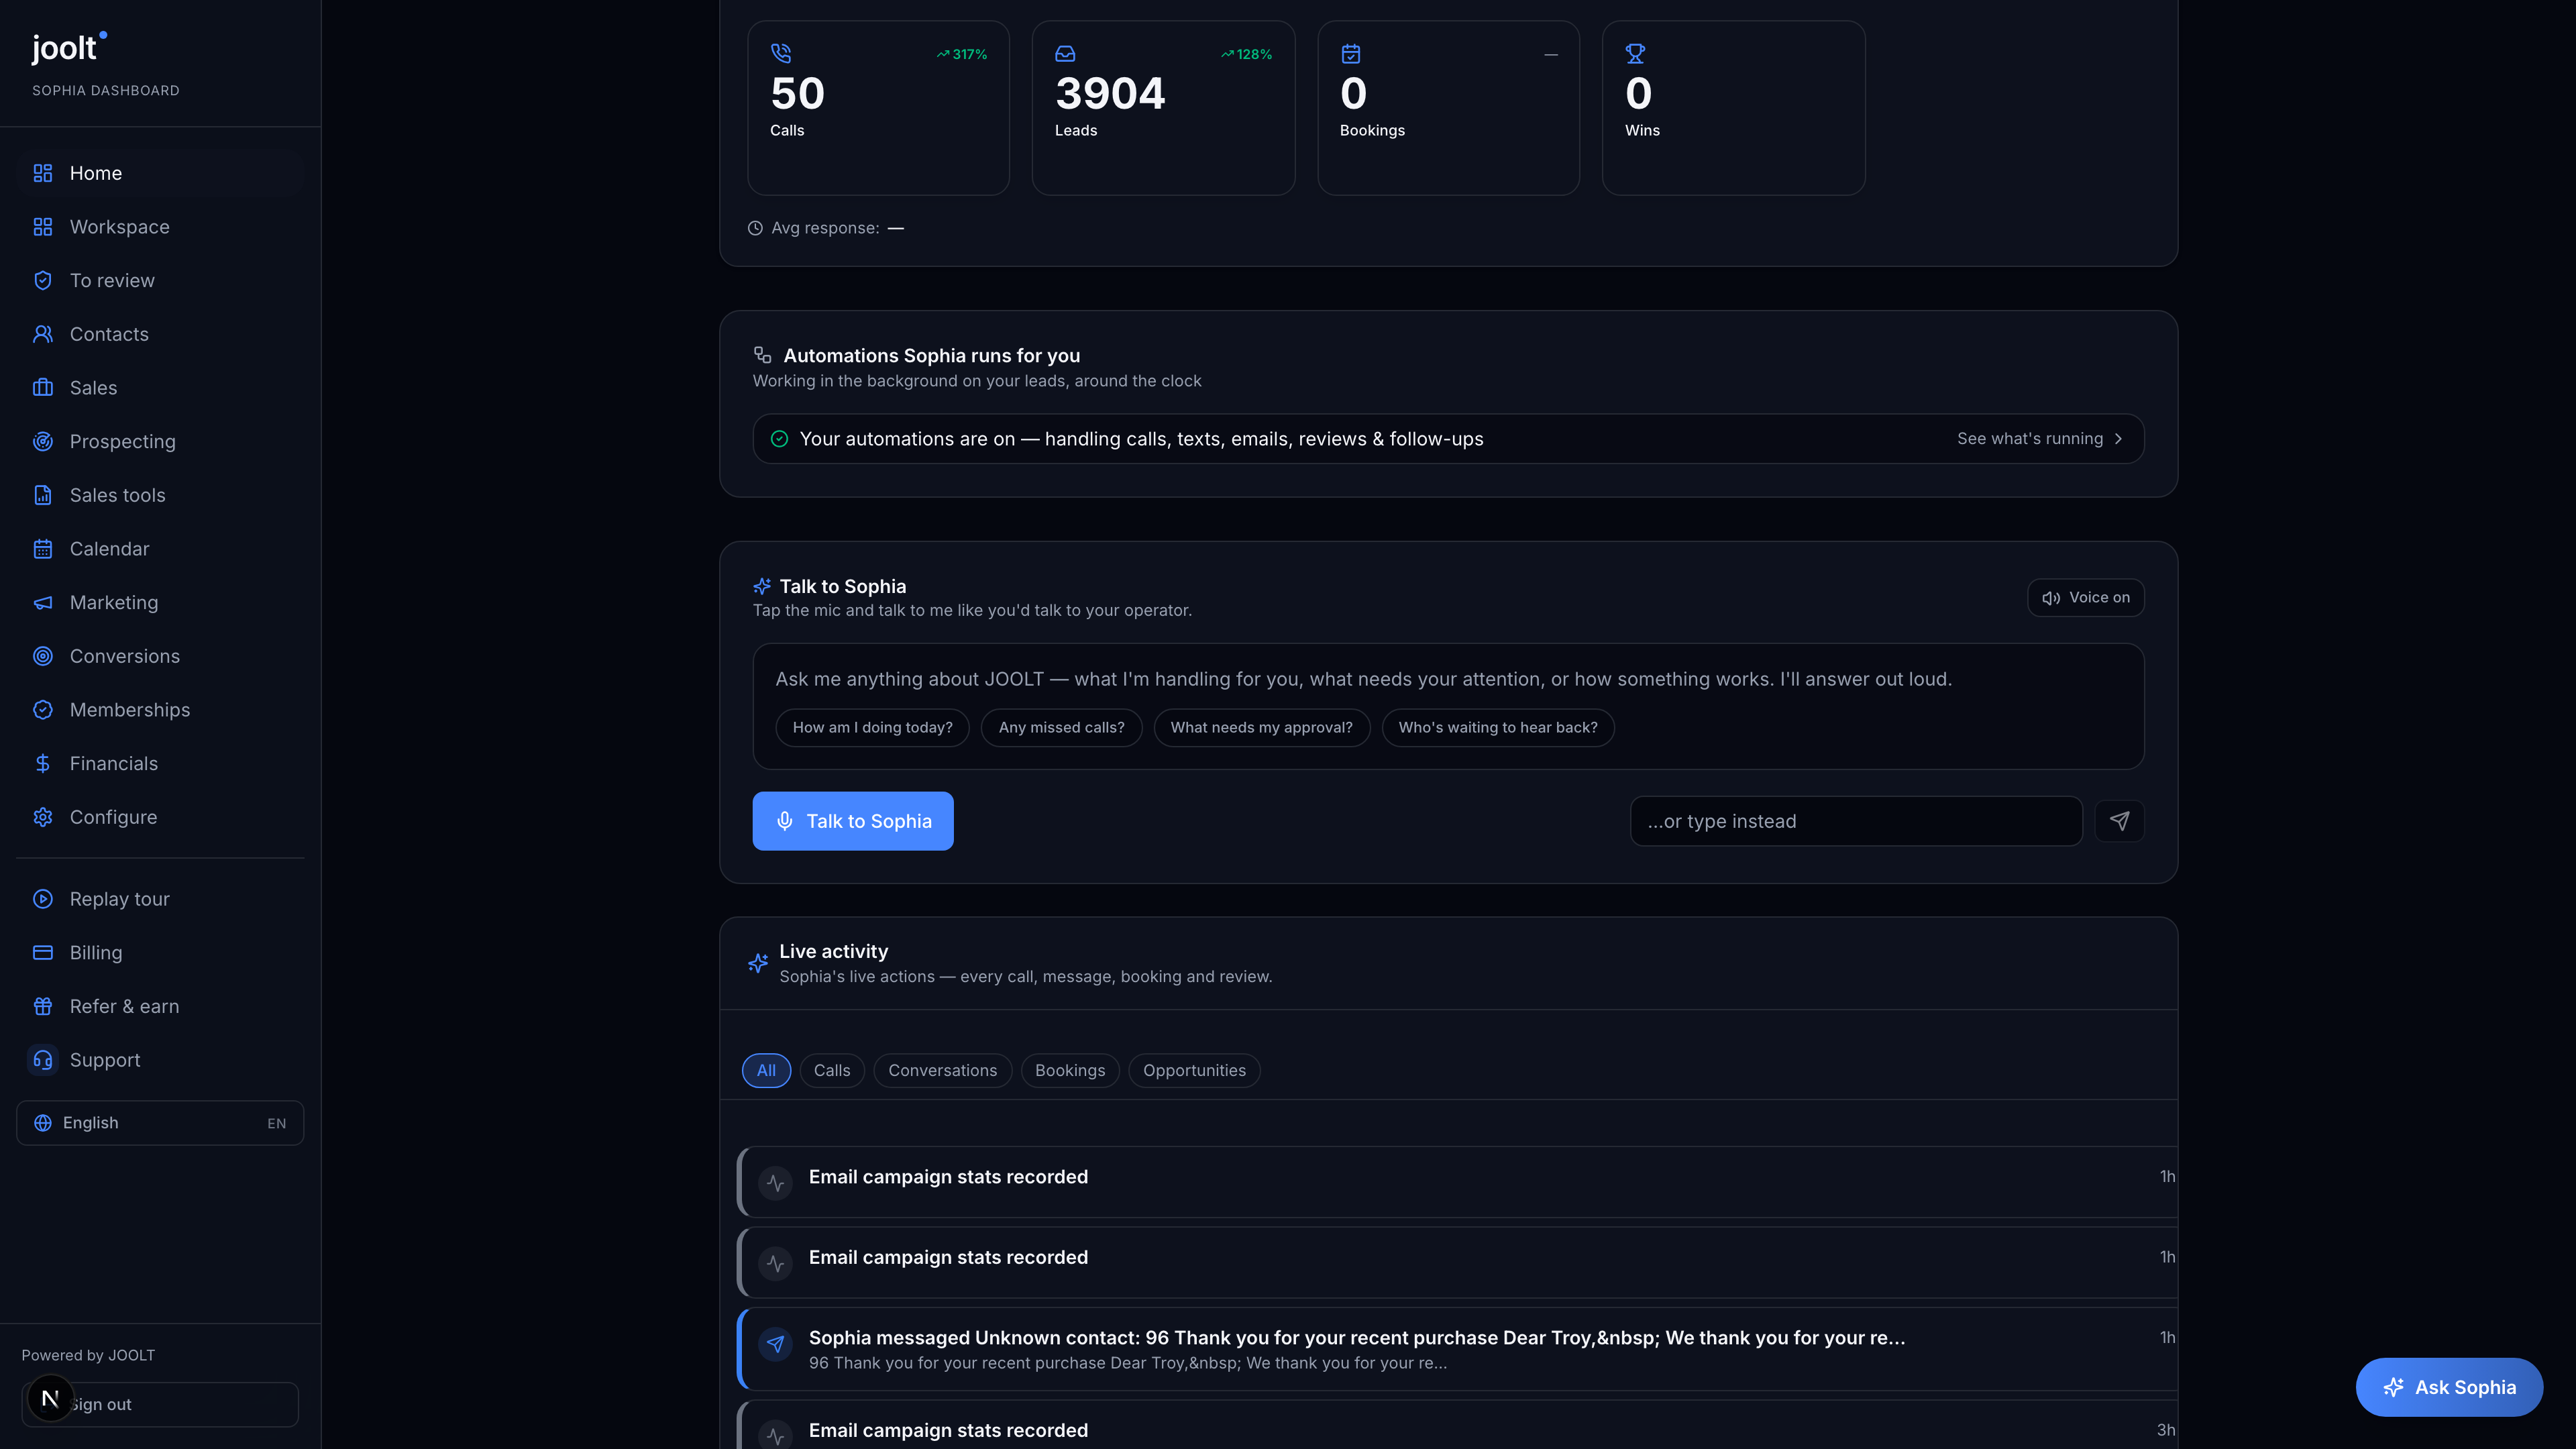Click the Sign out button
The height and width of the screenshot is (1449, 2576).
click(x=160, y=1405)
